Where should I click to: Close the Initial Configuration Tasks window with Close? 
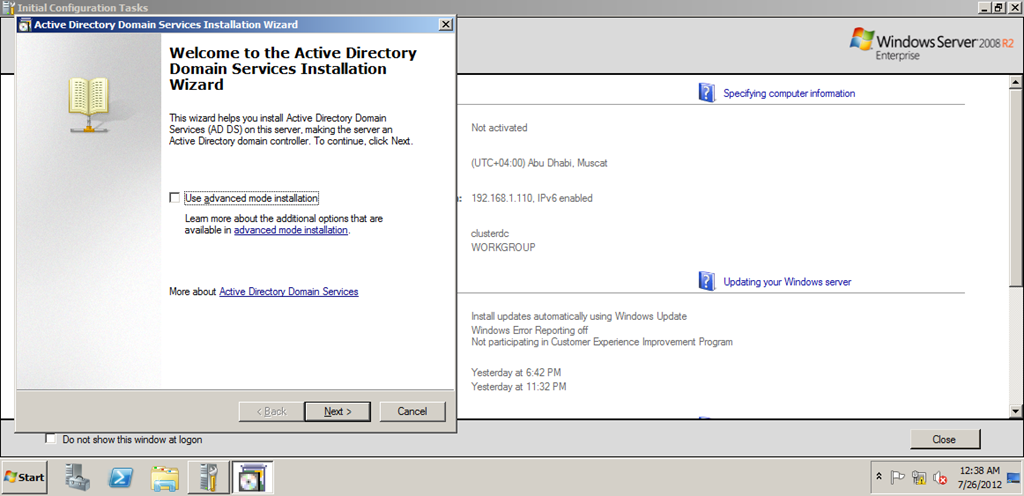coord(944,439)
